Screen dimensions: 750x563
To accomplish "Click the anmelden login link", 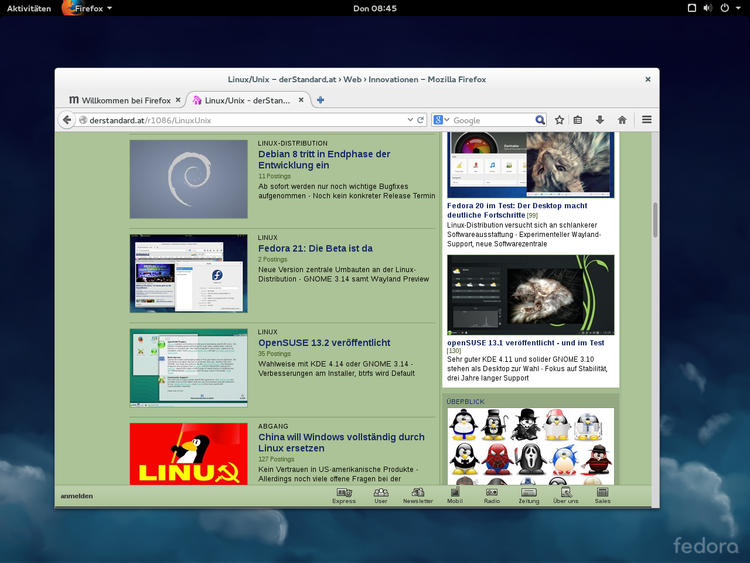I will tap(76, 496).
